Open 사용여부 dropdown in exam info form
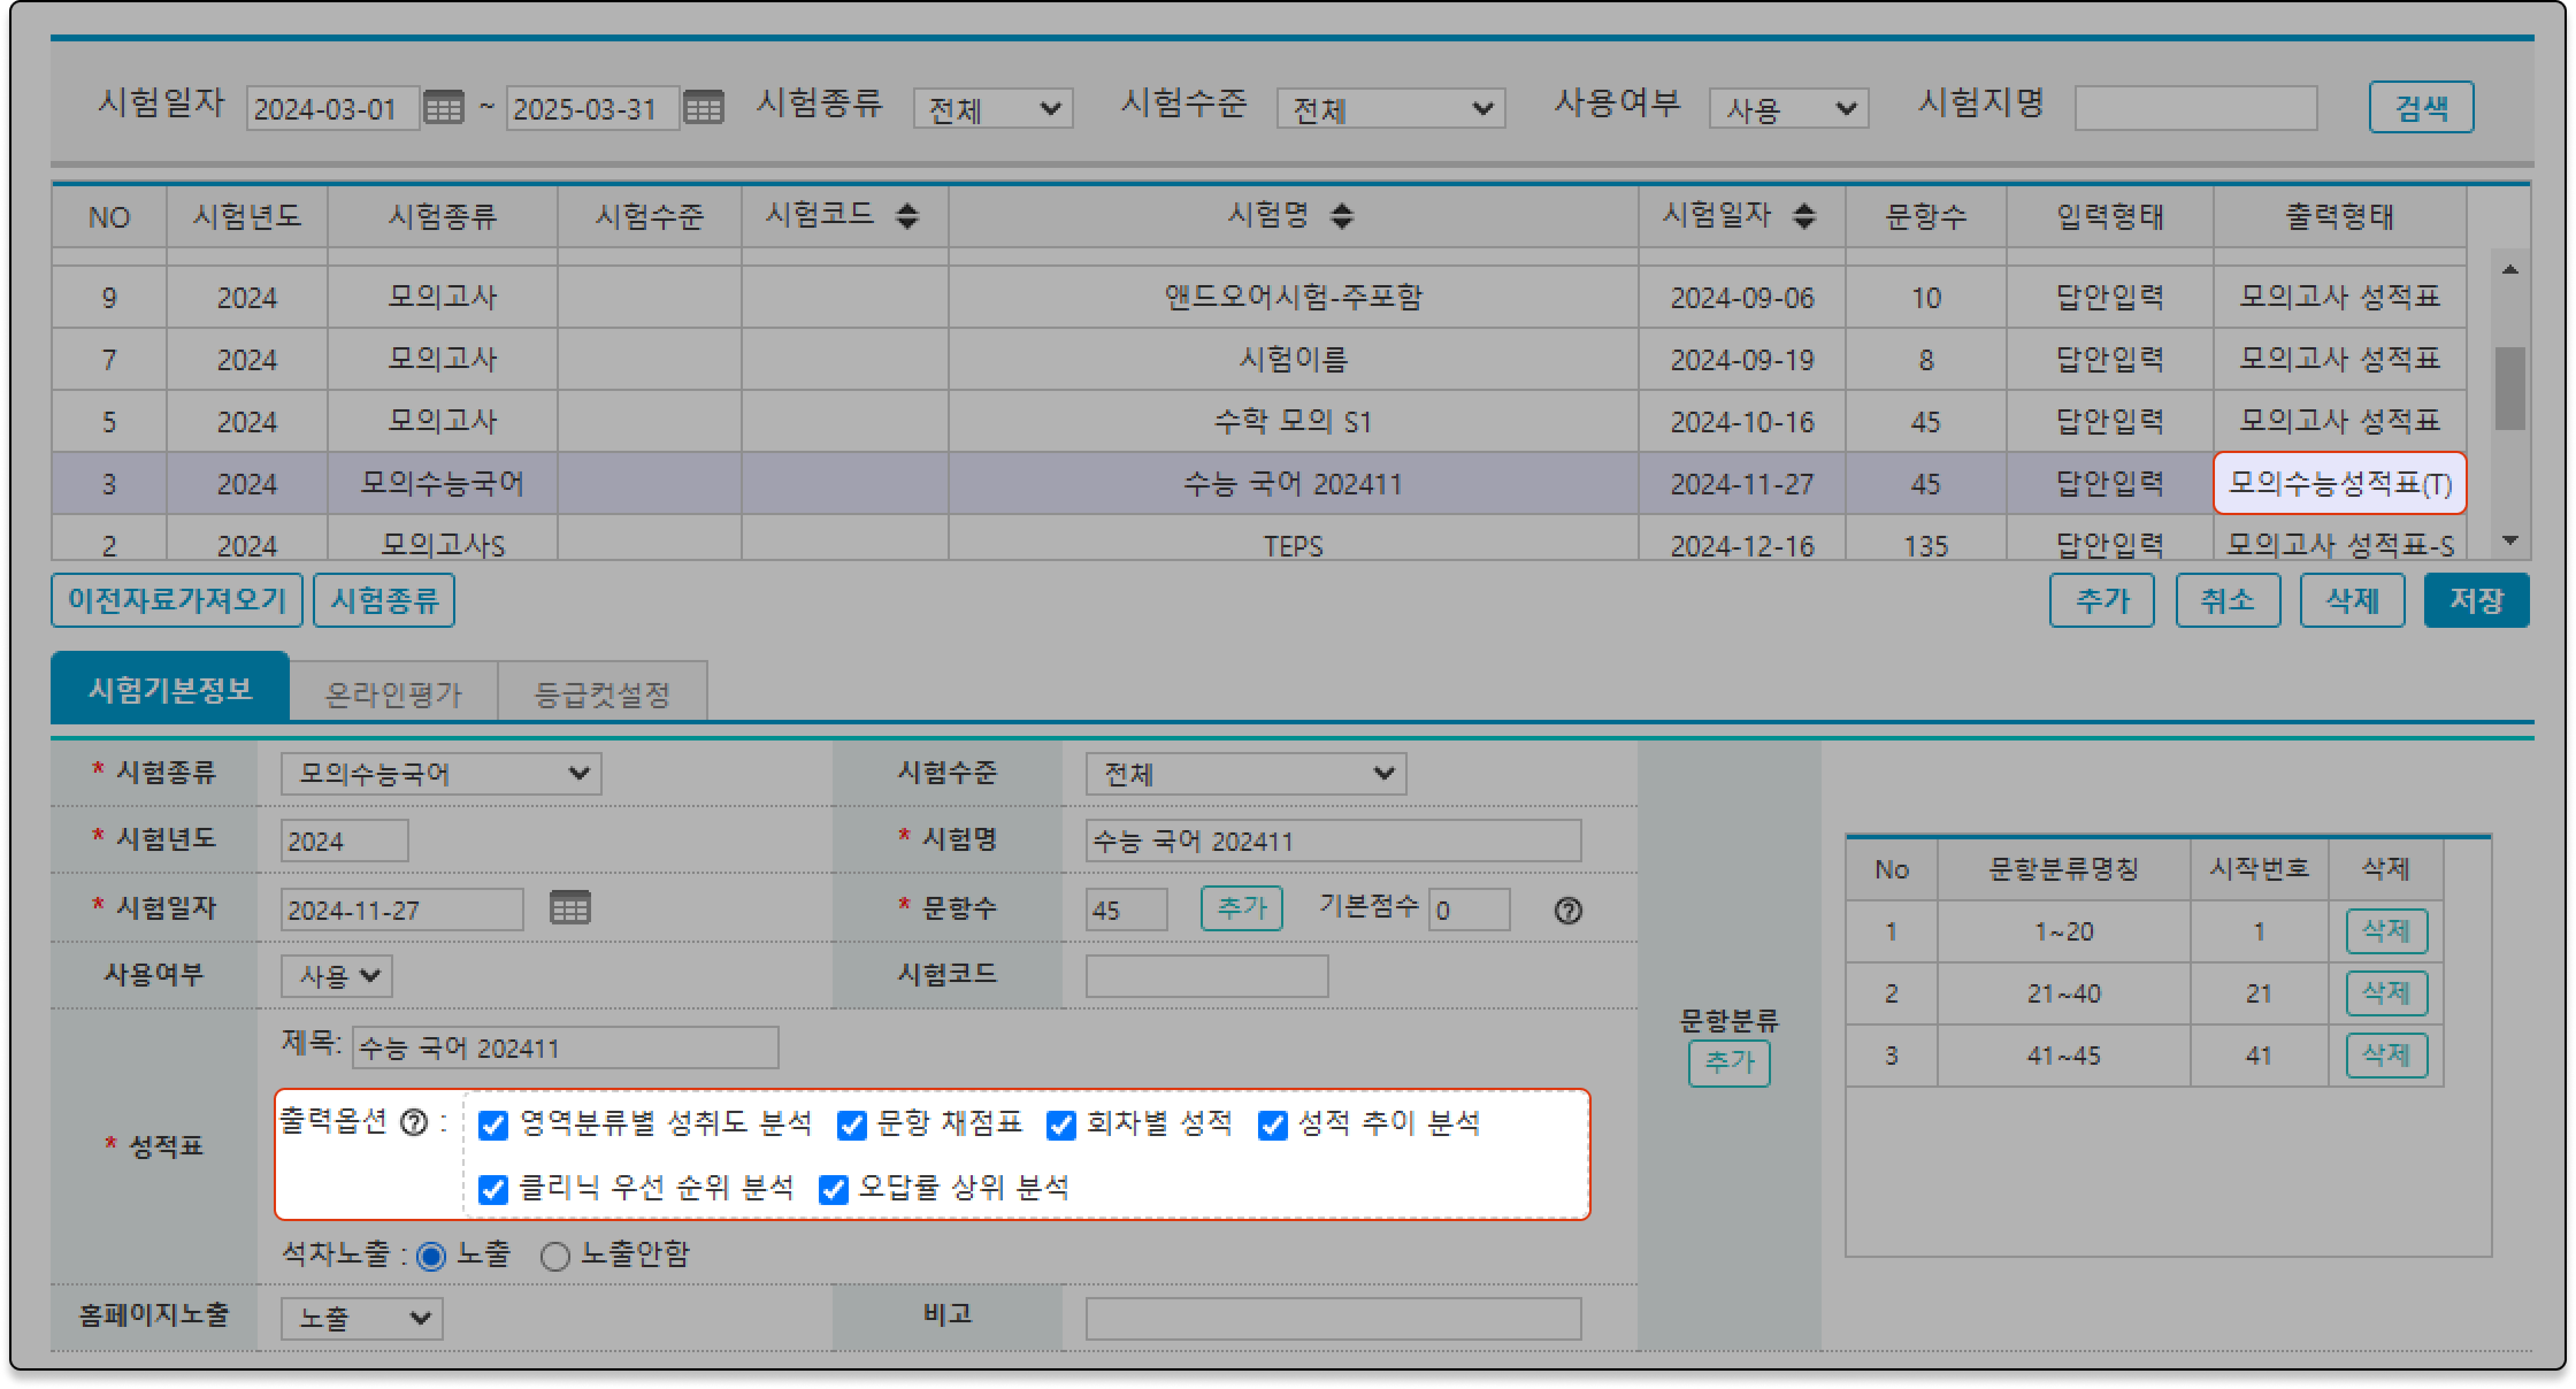 pos(337,975)
